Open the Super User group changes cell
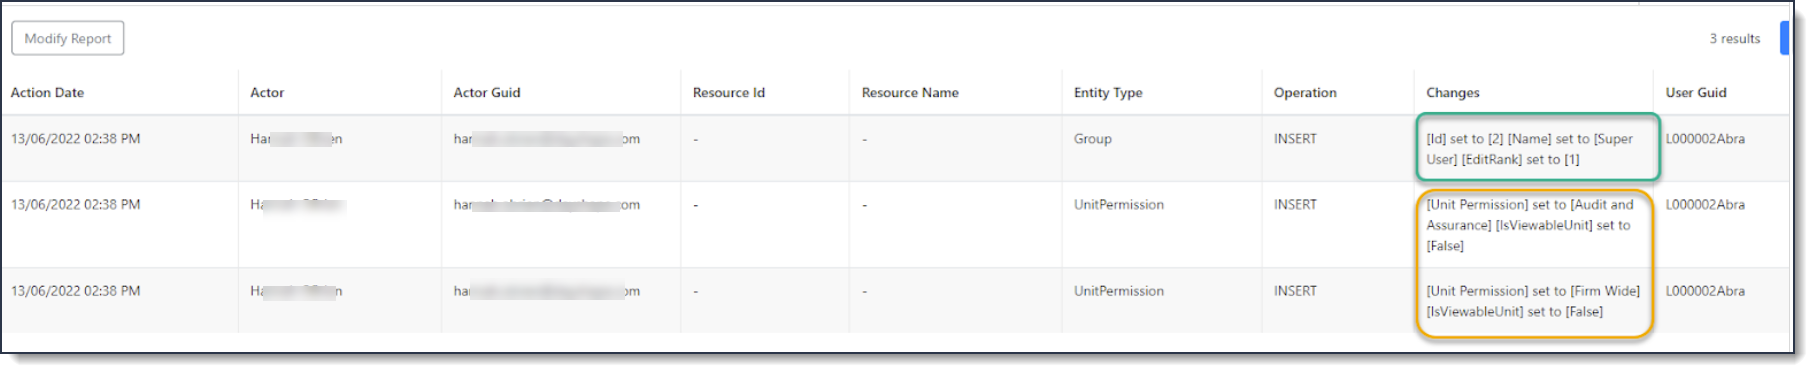 click(x=1537, y=148)
